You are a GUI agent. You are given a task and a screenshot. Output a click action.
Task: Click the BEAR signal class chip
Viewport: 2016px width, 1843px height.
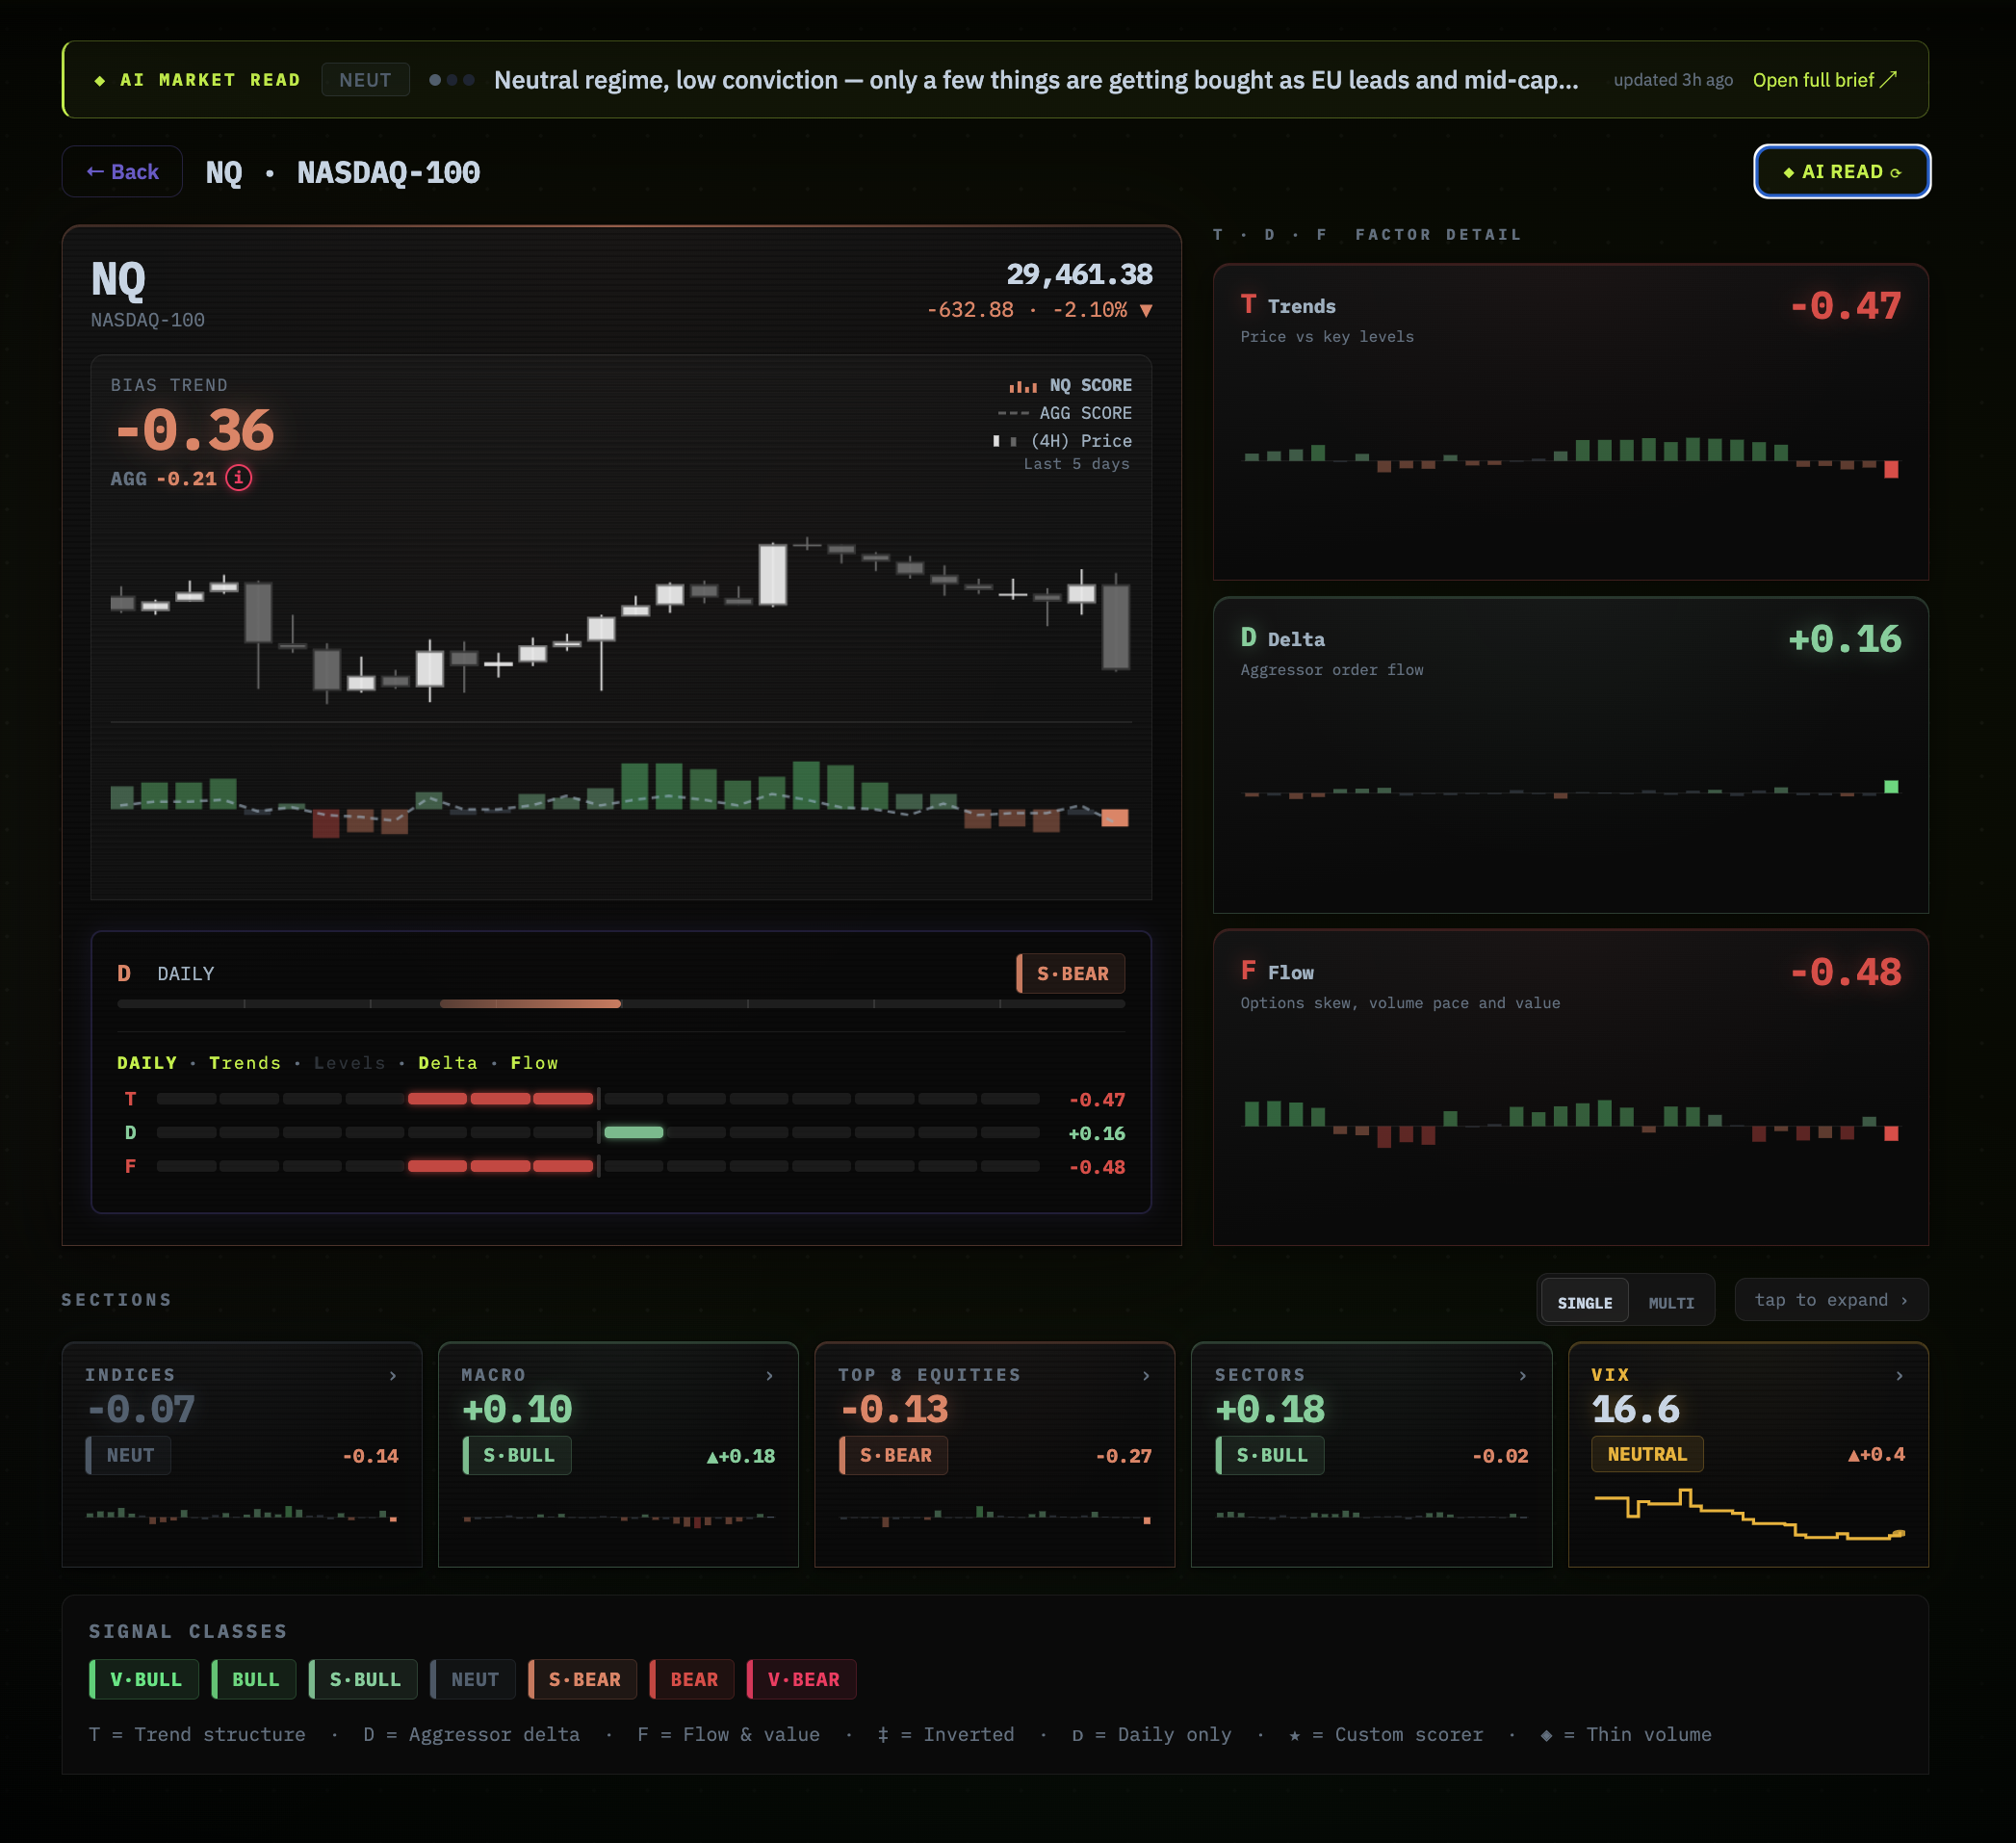tap(692, 1679)
